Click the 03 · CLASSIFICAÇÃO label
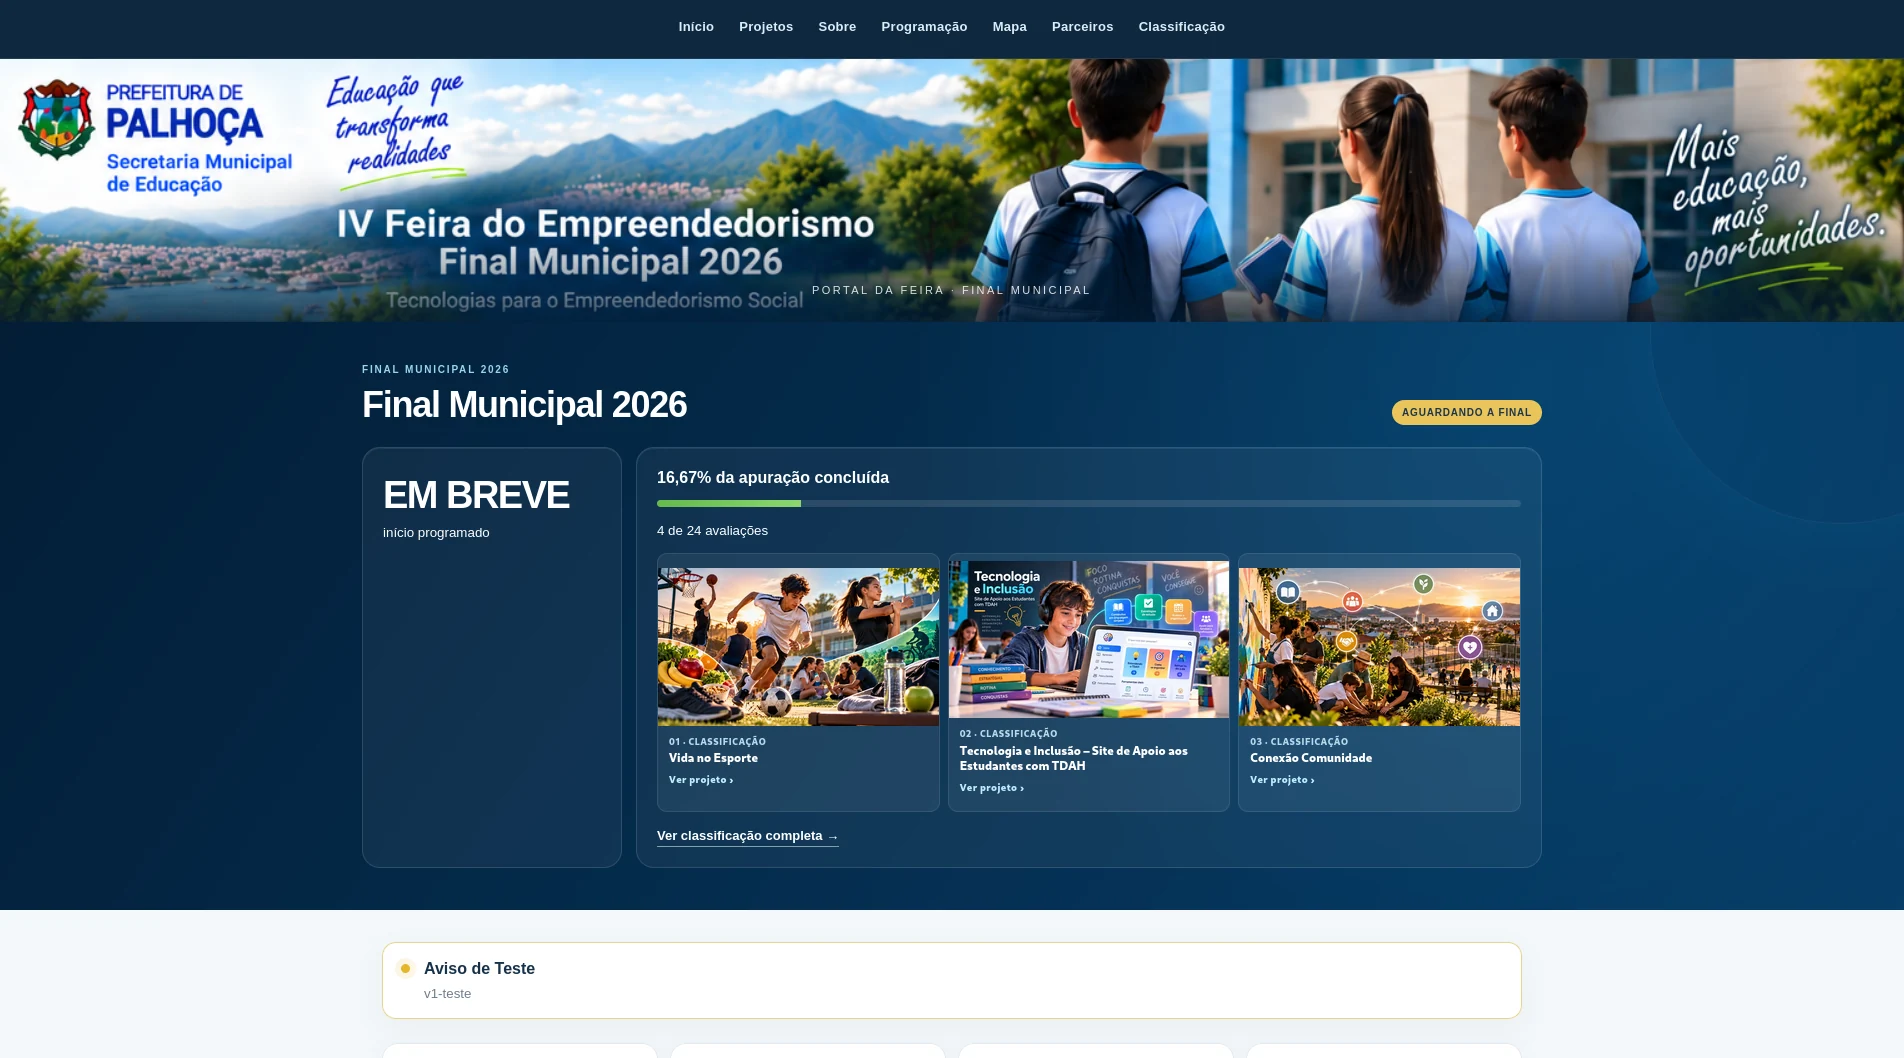1904x1058 pixels. coord(1299,742)
